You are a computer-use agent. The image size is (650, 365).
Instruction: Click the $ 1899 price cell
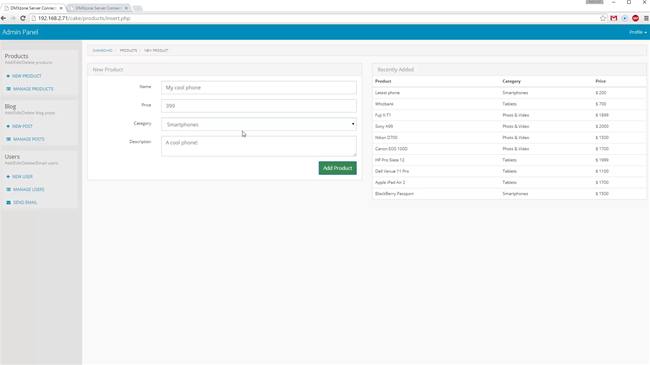602,115
